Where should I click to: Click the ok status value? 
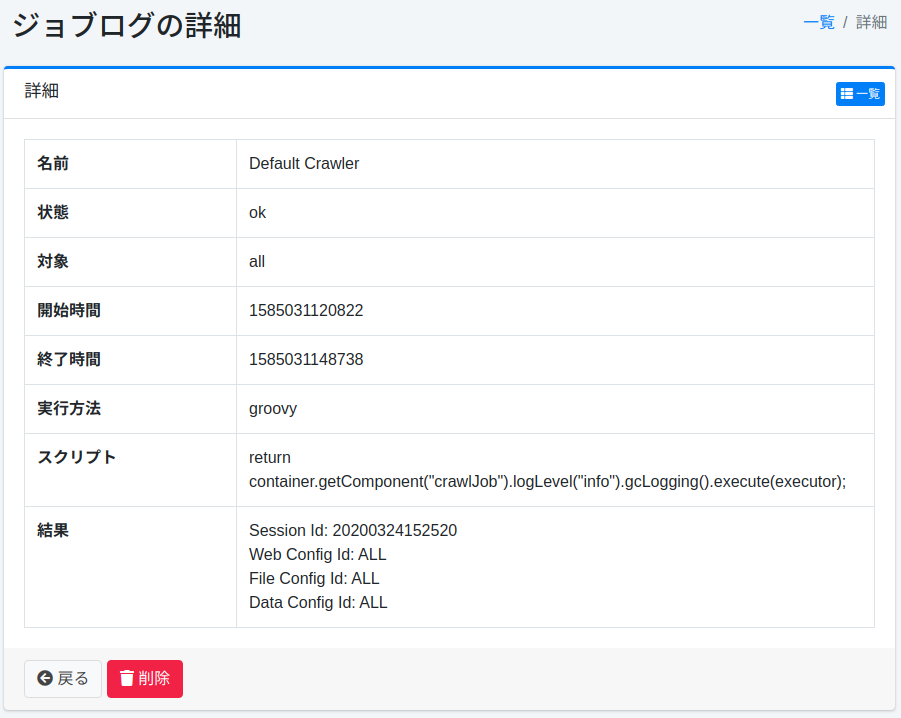click(x=257, y=212)
